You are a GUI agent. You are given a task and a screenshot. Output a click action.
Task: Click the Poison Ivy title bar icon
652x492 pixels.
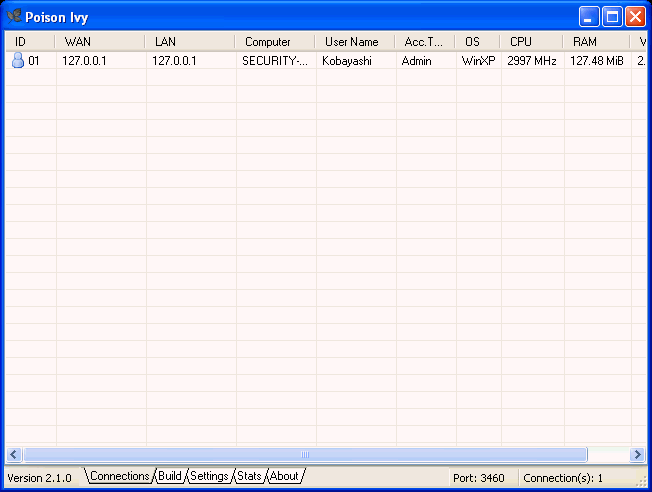[x=14, y=17]
